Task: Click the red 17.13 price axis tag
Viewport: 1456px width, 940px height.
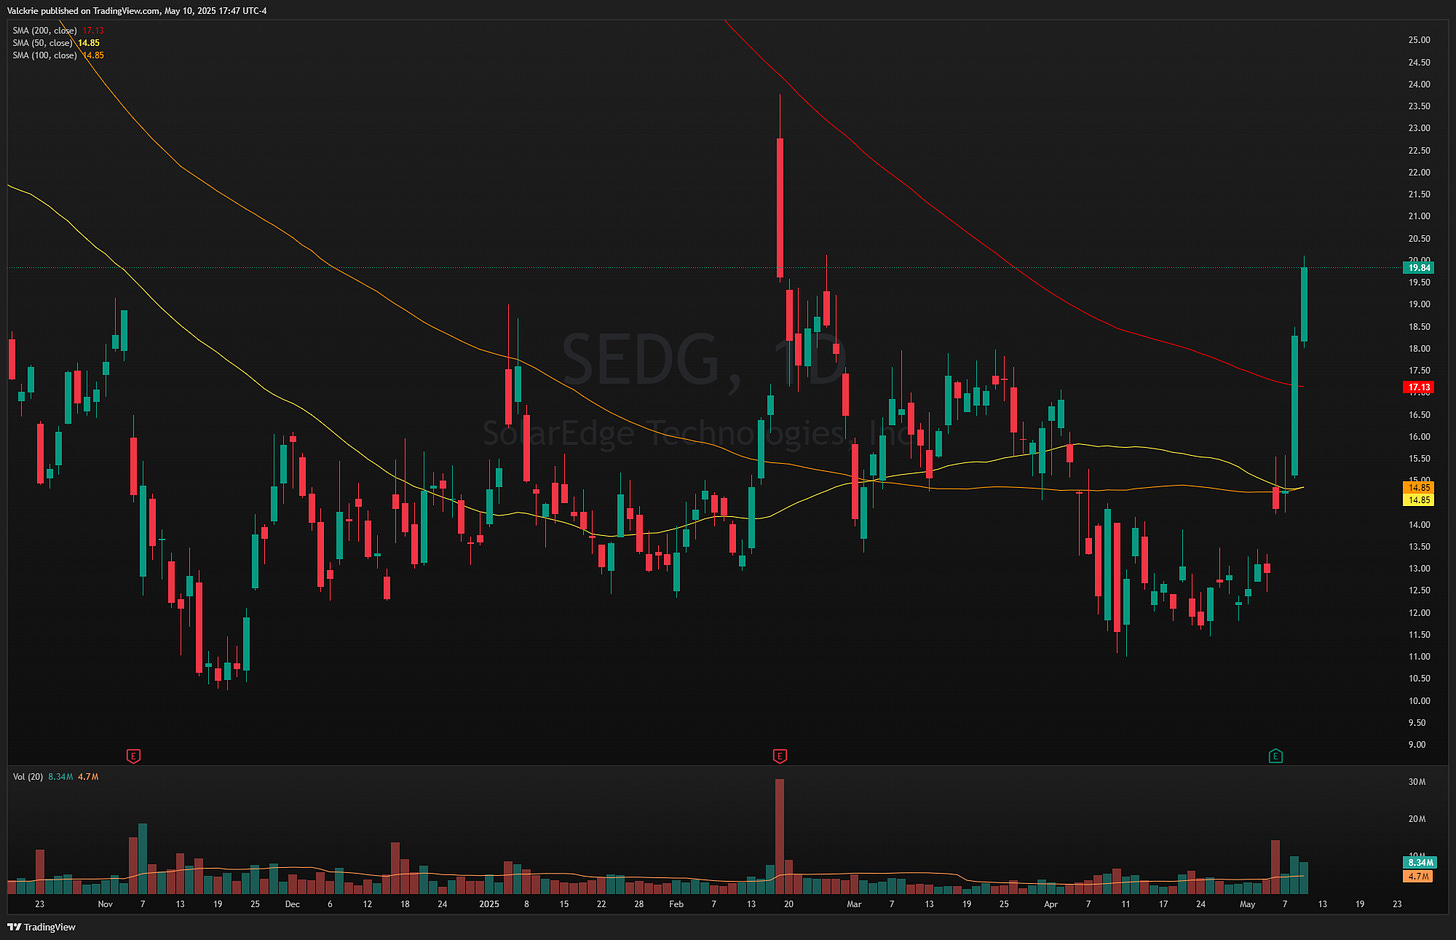Action: pos(1419,387)
